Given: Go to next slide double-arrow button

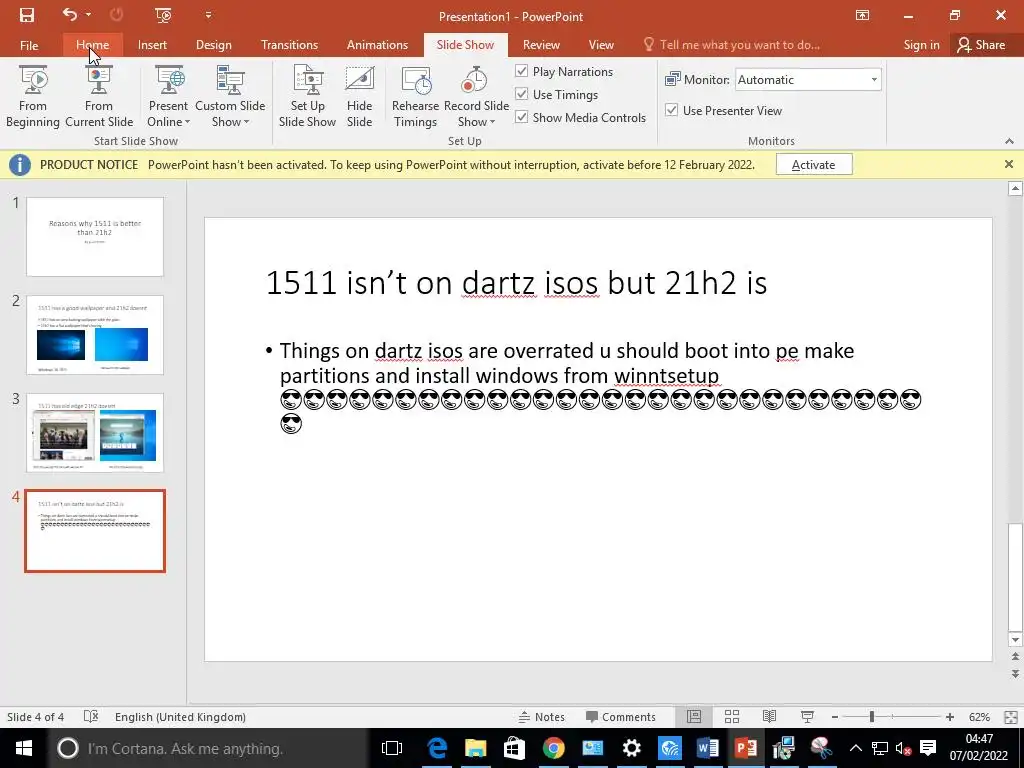Looking at the screenshot, I should point(1015,673).
